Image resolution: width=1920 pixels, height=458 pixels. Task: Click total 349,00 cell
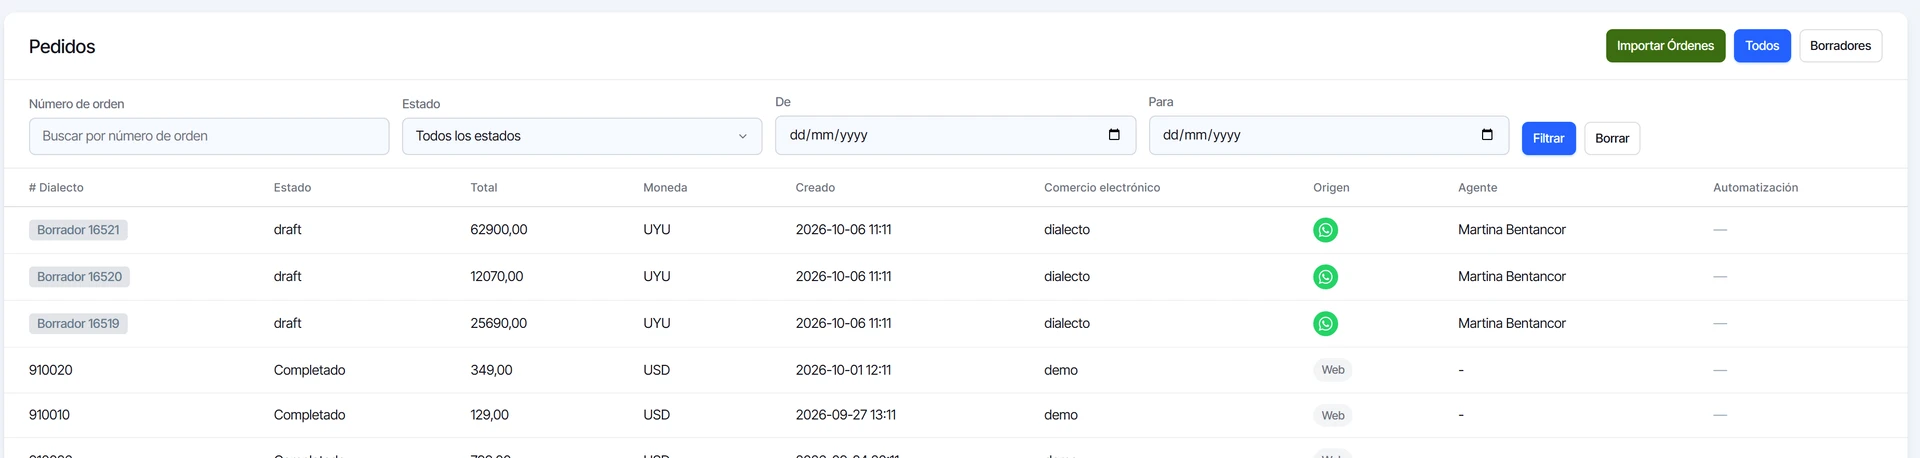(491, 370)
